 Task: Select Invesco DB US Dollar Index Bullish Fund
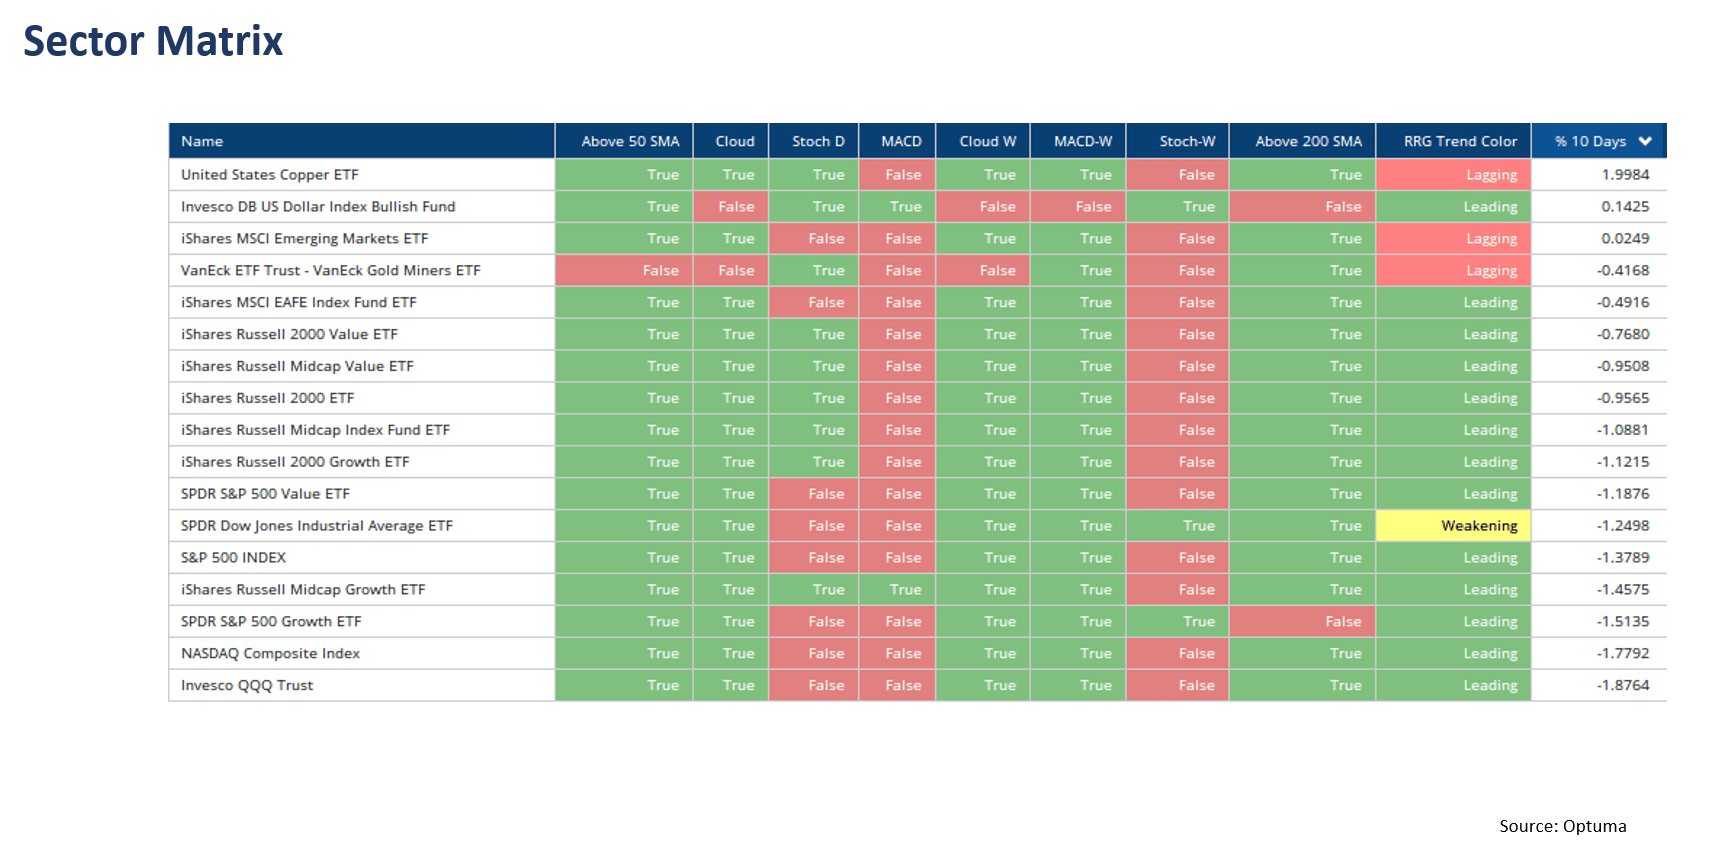[318, 206]
